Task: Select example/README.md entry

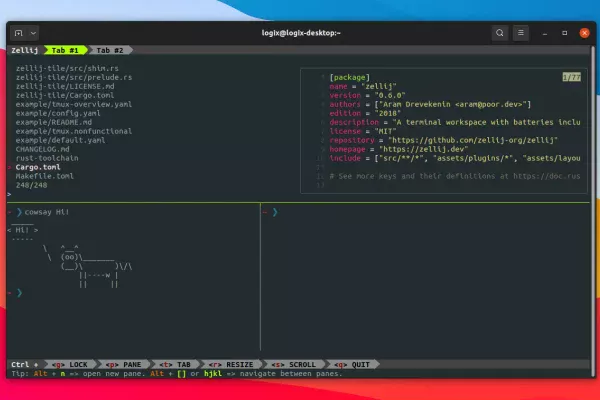Action: coord(54,122)
